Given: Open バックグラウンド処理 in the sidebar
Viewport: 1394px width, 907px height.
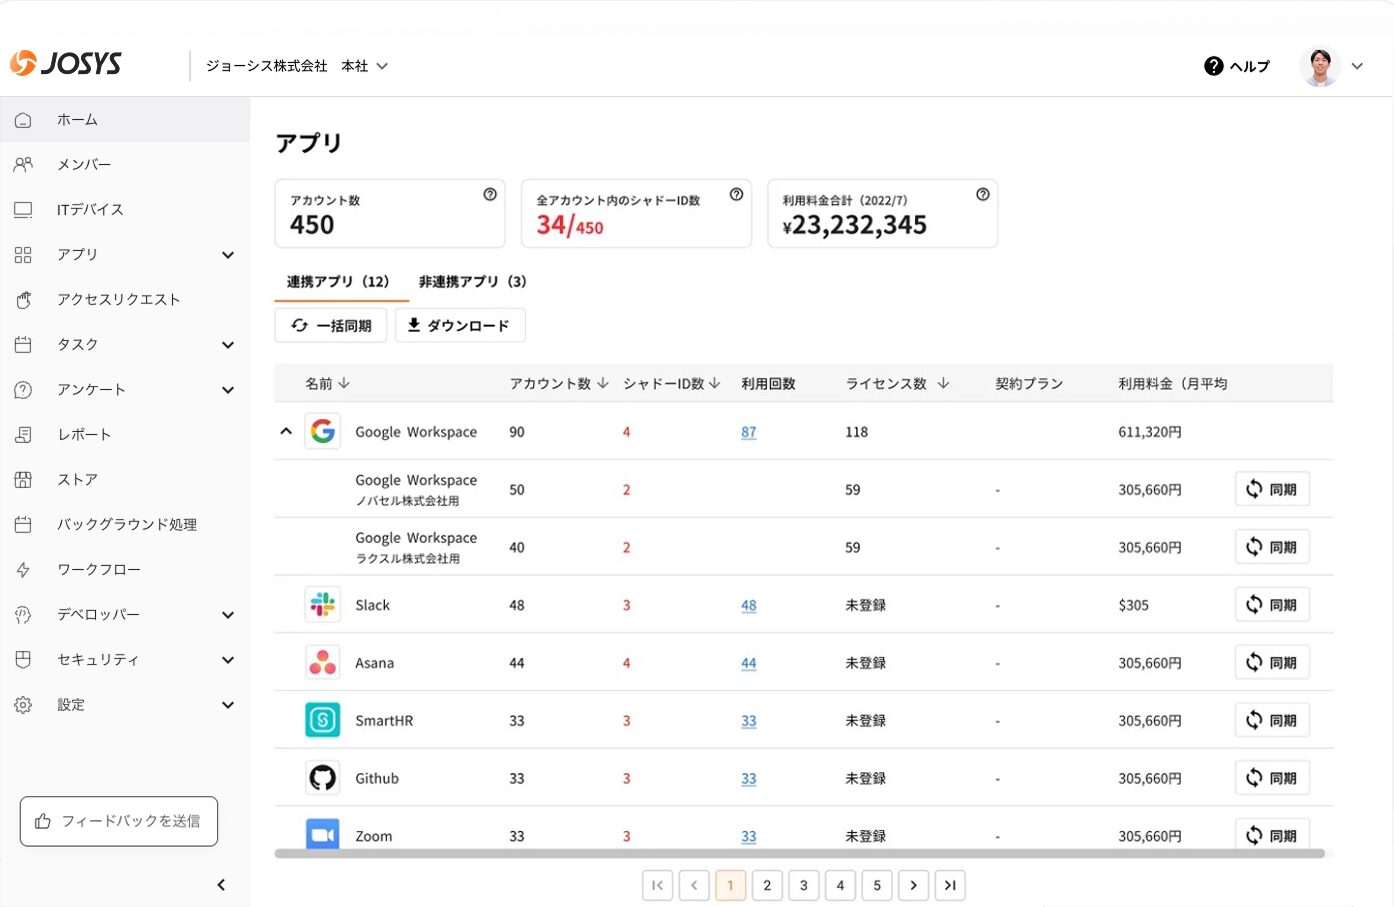Looking at the screenshot, I should tap(125, 524).
